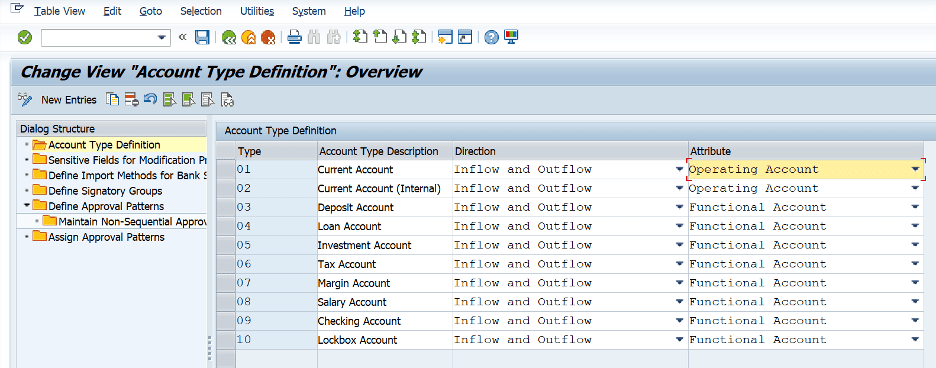Click the red Cancel icon in toolbar
The image size is (936, 368).
pyautogui.click(x=268, y=38)
